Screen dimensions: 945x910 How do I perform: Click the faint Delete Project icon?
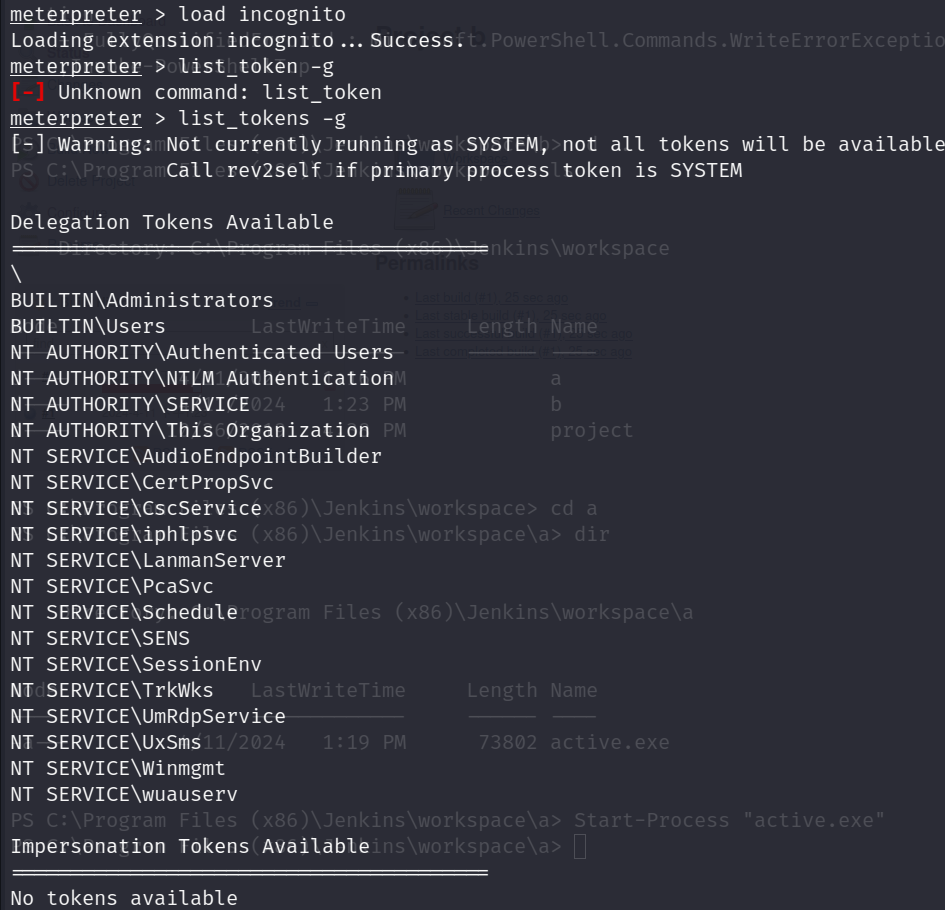click(28, 181)
